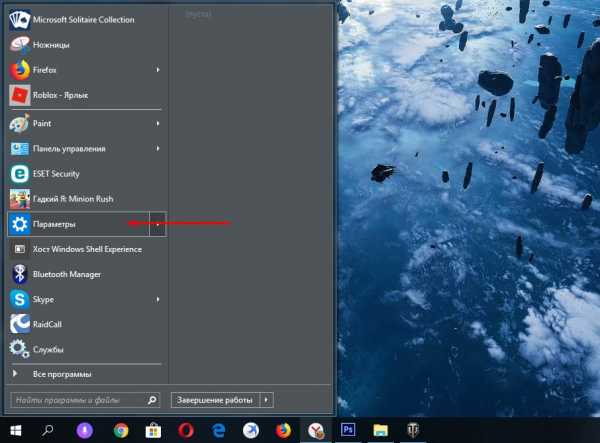
Task: Launch Firefox from the taskbar
Action: coord(283,431)
